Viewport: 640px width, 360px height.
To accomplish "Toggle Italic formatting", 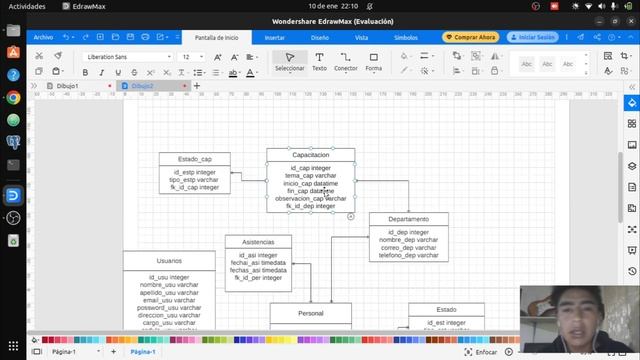I will 101,73.
